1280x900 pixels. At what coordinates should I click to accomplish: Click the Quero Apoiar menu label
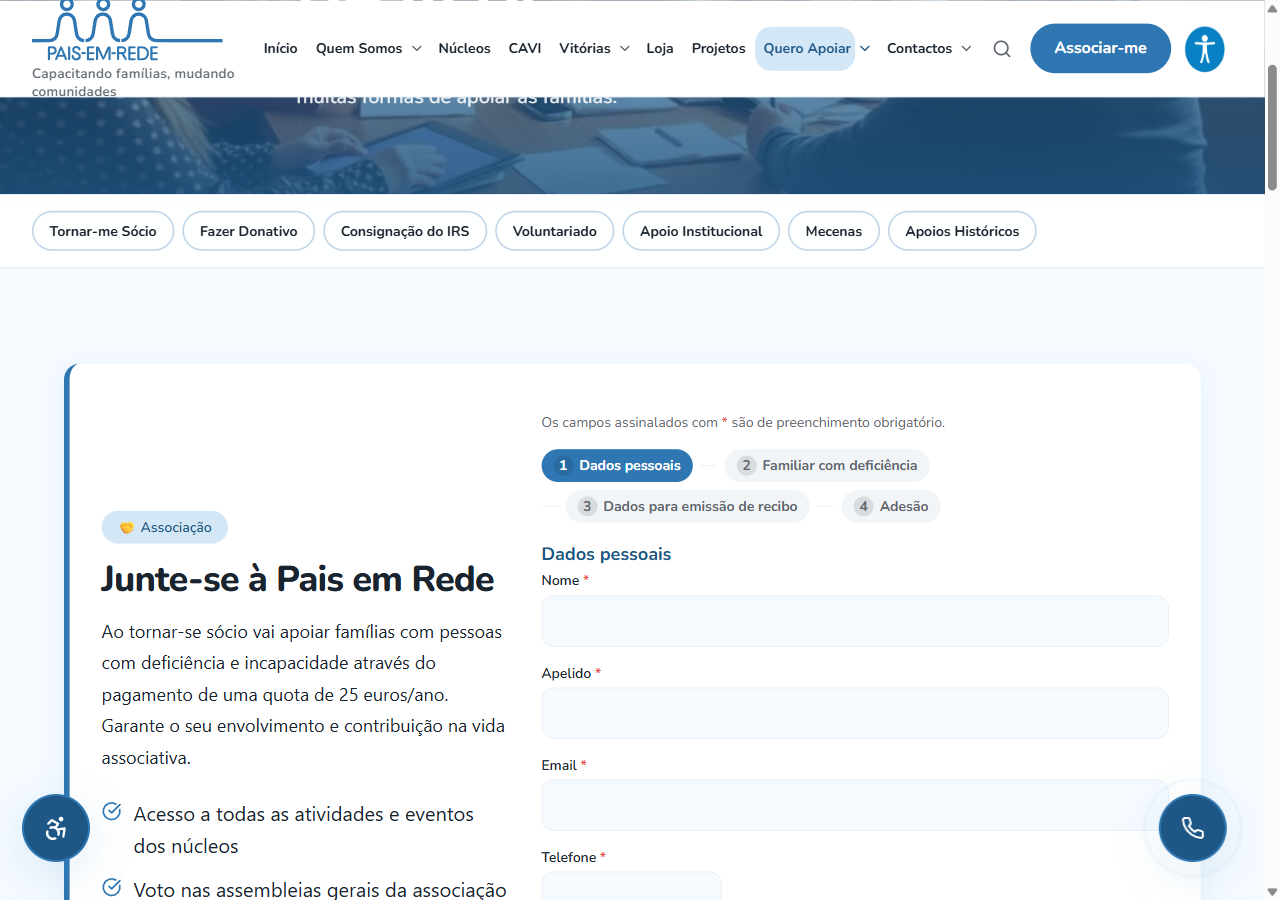[x=807, y=49]
